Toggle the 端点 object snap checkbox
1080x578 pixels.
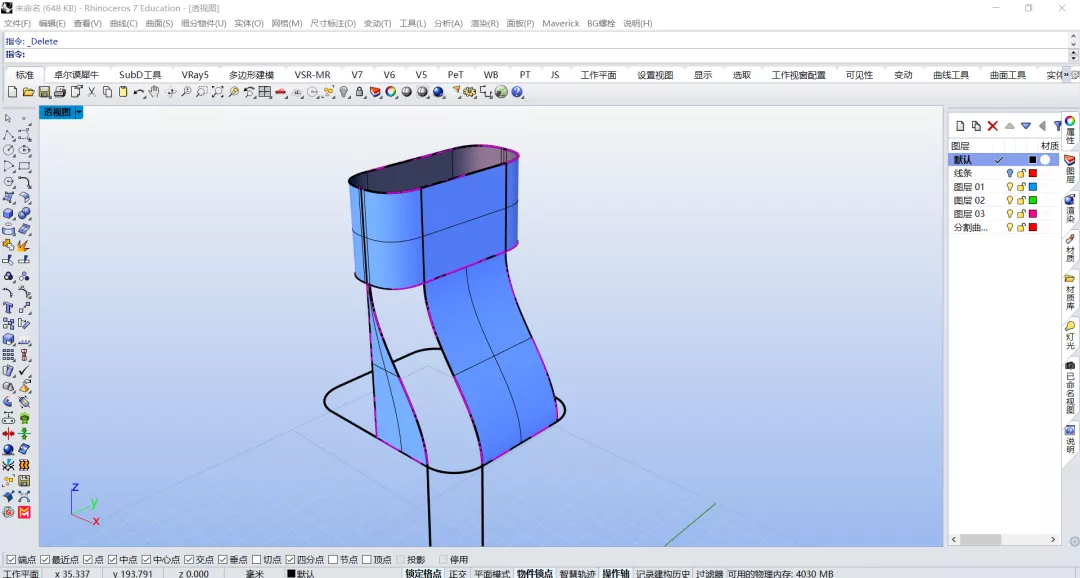(x=11, y=559)
